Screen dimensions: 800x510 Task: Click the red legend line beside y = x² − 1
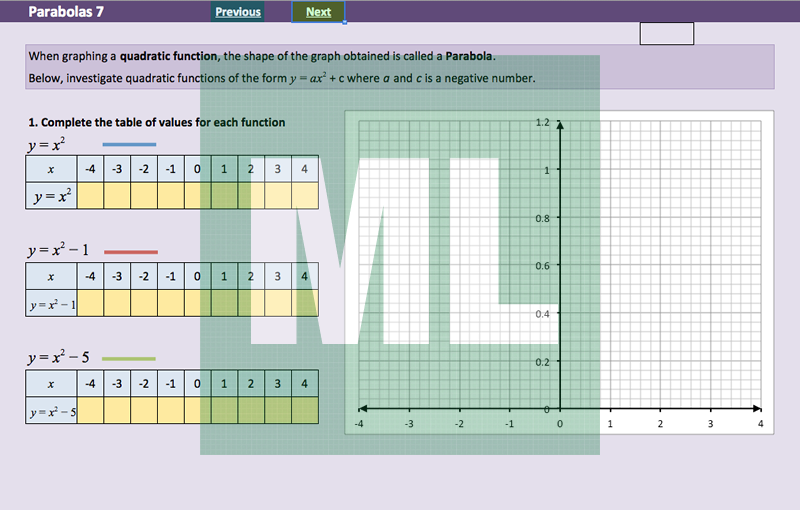pyautogui.click(x=130, y=252)
